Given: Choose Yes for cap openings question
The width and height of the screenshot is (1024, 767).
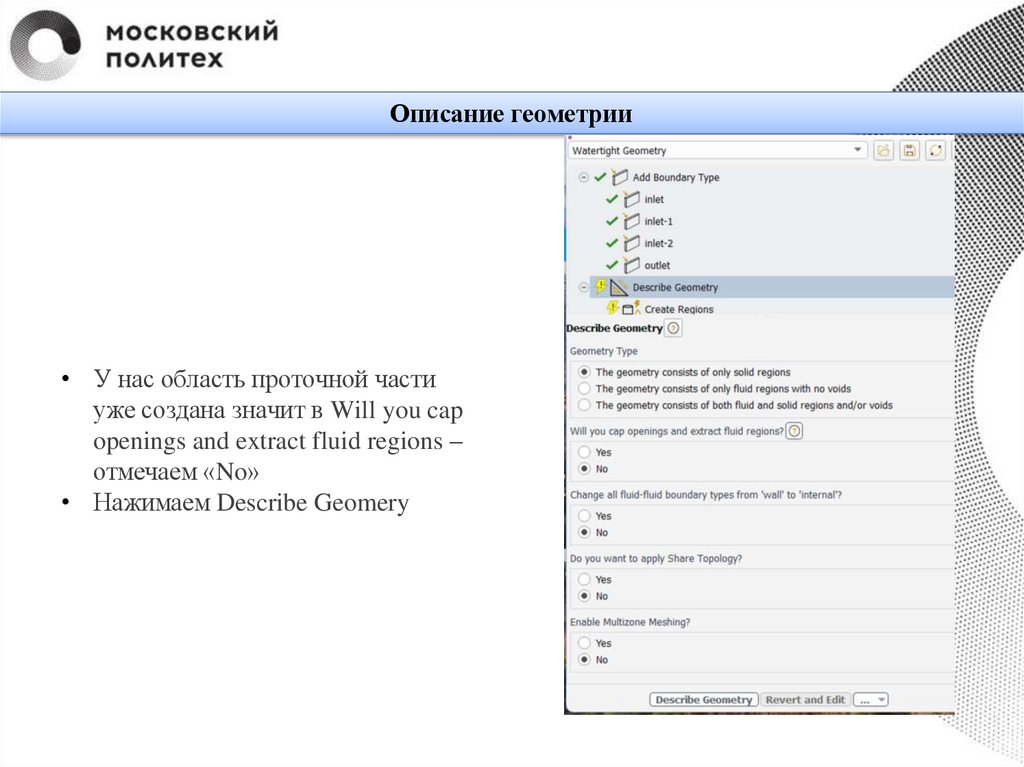Looking at the screenshot, I should pyautogui.click(x=584, y=452).
